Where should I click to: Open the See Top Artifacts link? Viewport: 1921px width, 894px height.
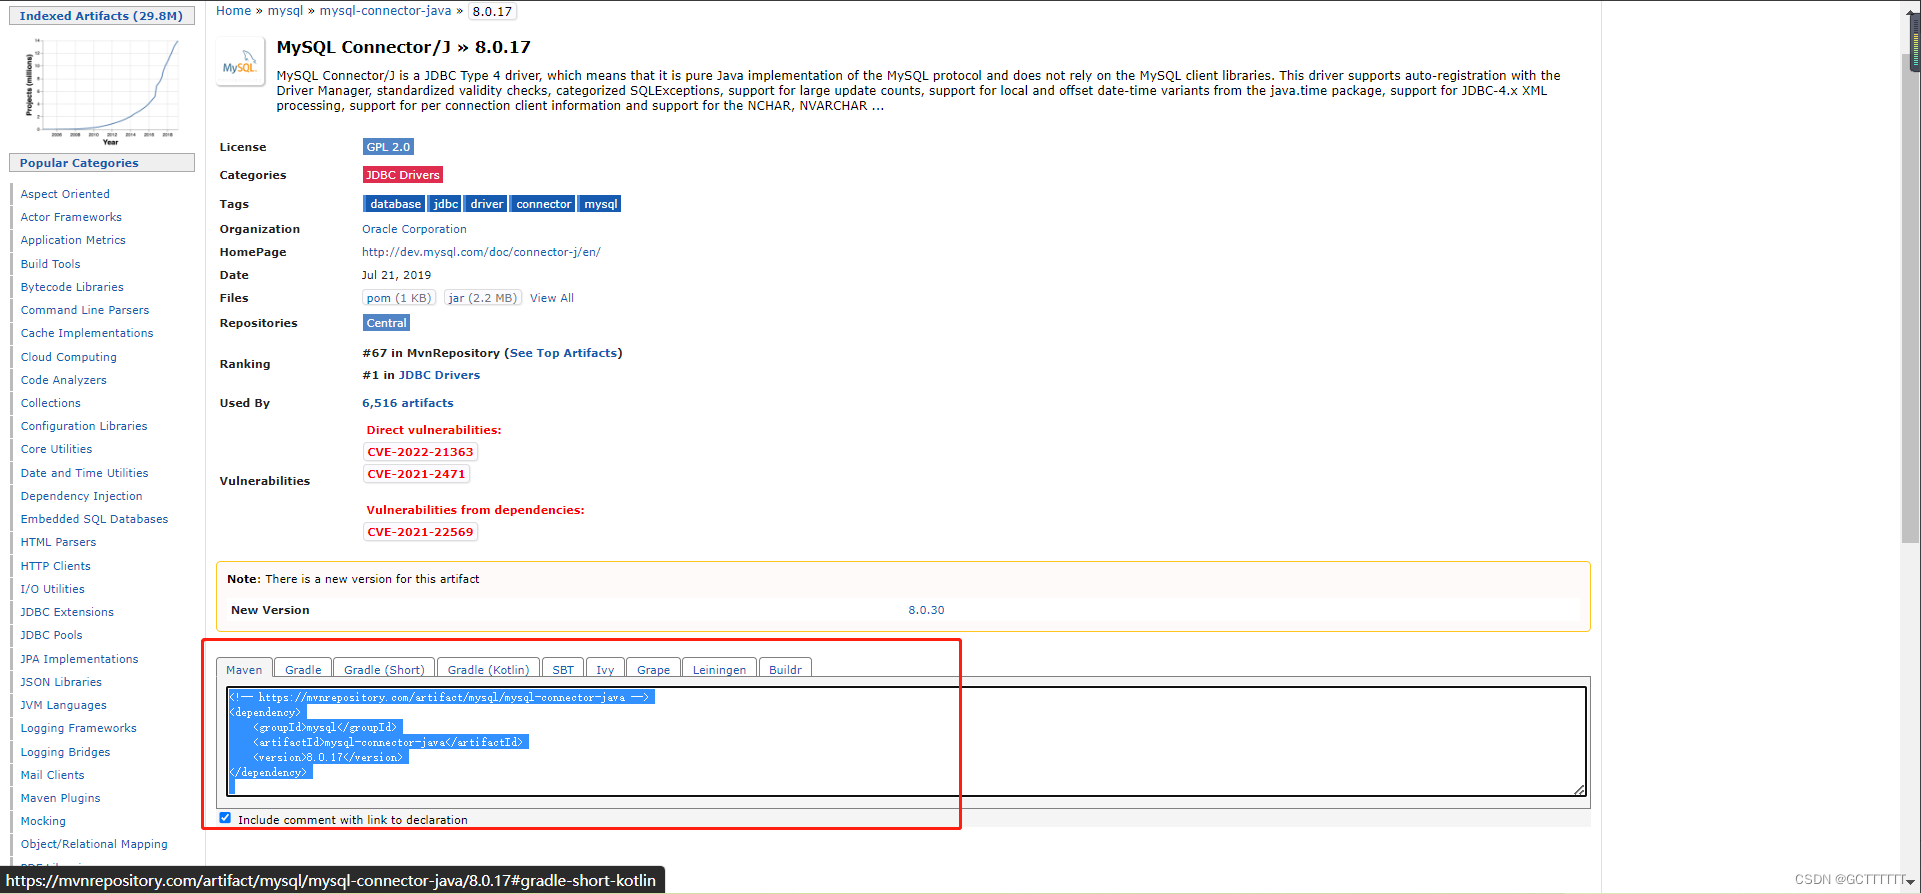coord(564,353)
